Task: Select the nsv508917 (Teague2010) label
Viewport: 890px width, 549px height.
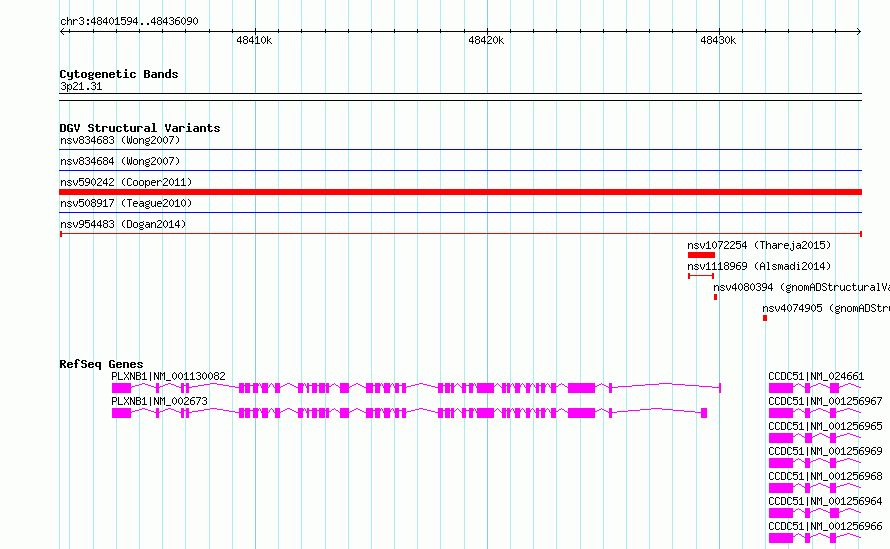Action: [126, 203]
